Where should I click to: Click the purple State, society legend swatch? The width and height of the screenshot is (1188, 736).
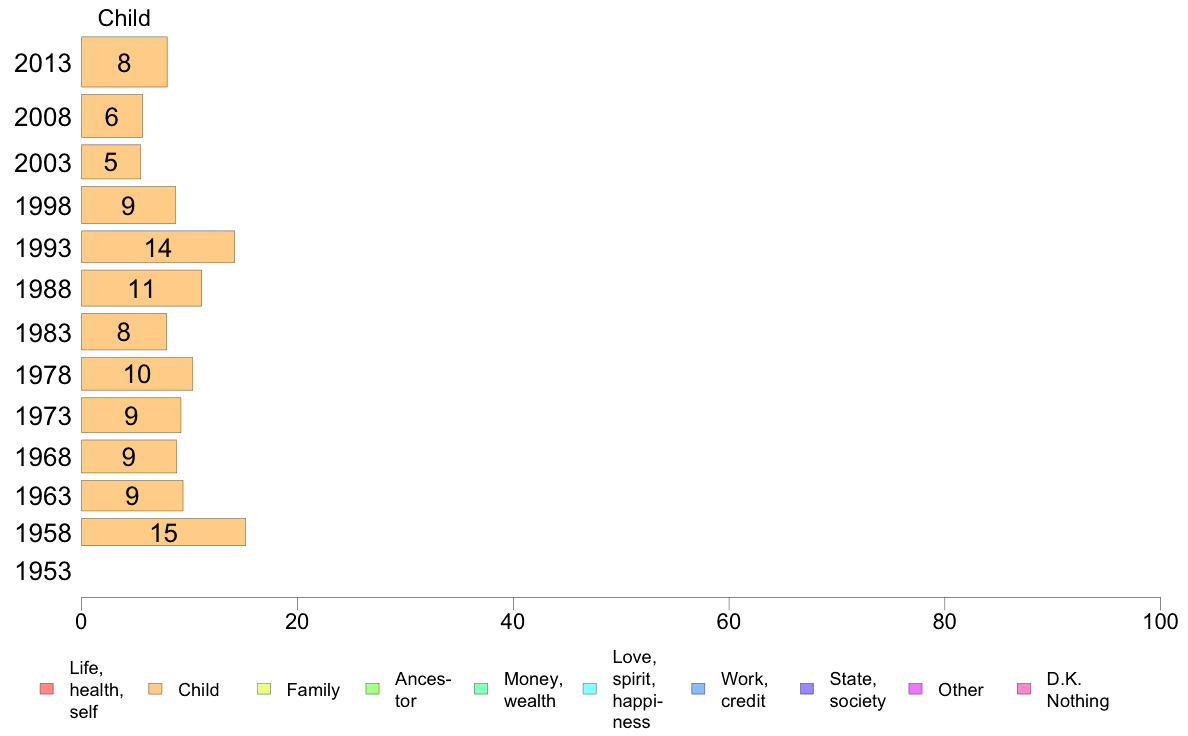(x=807, y=689)
